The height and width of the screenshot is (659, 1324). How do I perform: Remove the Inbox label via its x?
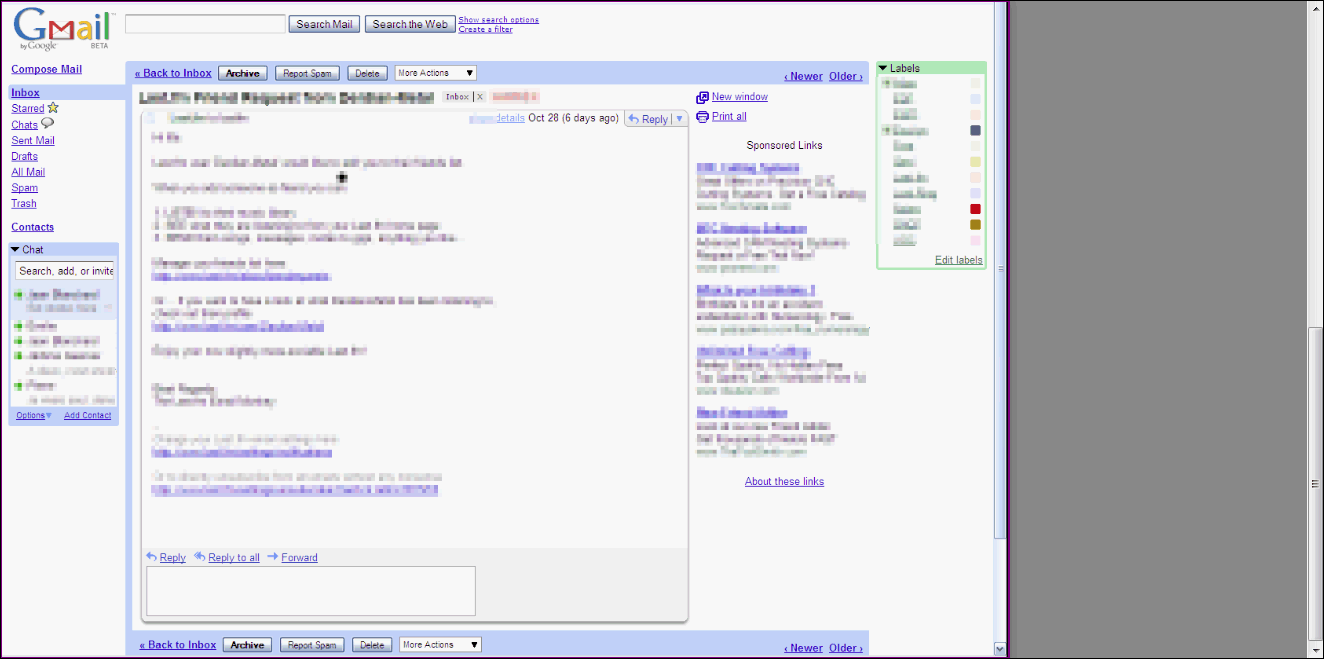[480, 97]
